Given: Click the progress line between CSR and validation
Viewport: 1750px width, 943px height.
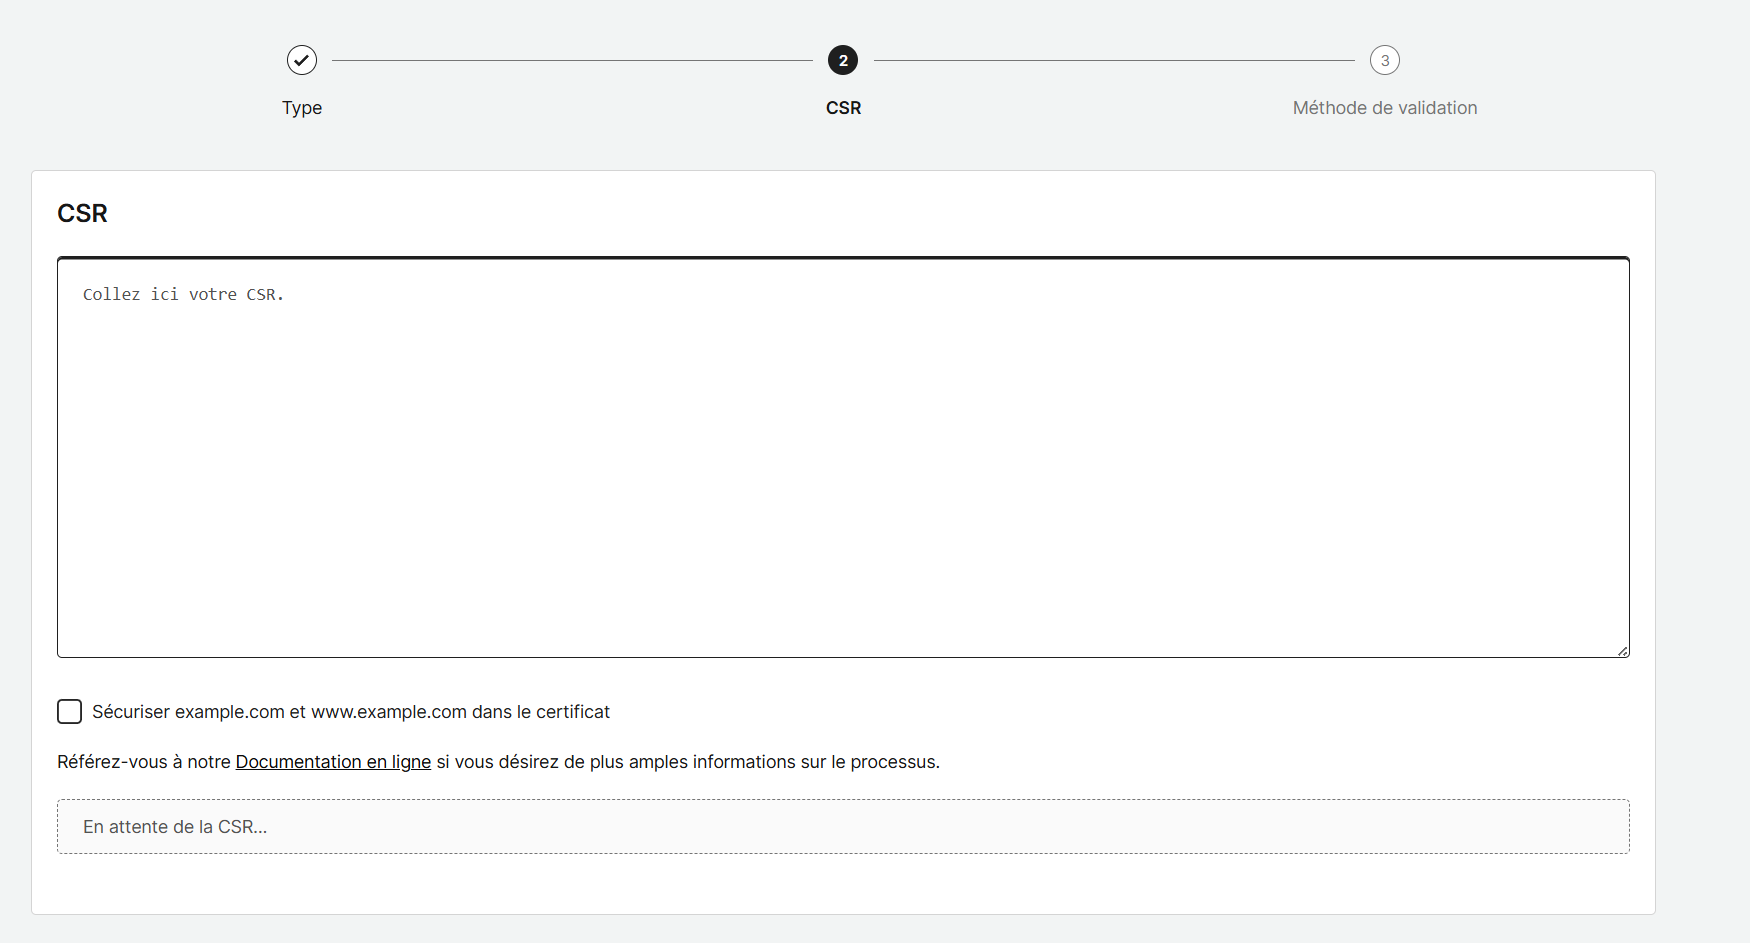Looking at the screenshot, I should (x=1114, y=60).
